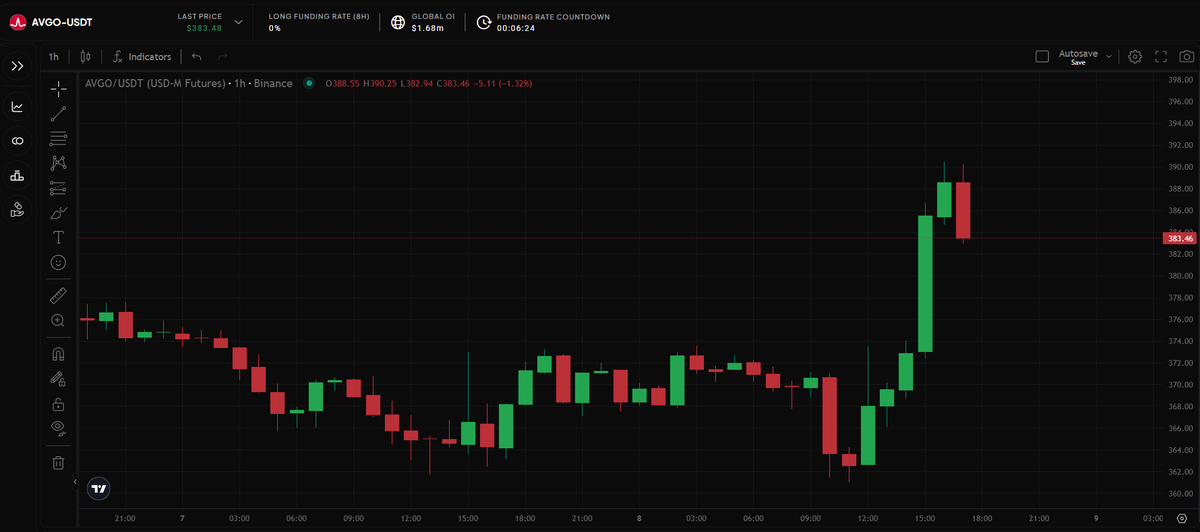1200x532 pixels.
Task: Click the select layout checkbox square
Action: (1042, 57)
